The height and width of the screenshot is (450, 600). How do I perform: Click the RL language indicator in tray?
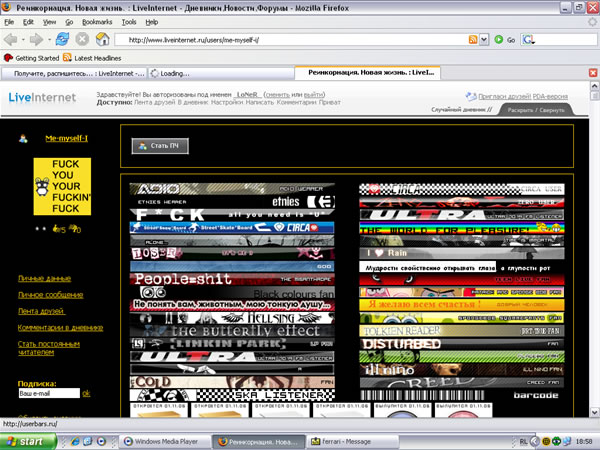tap(523, 442)
